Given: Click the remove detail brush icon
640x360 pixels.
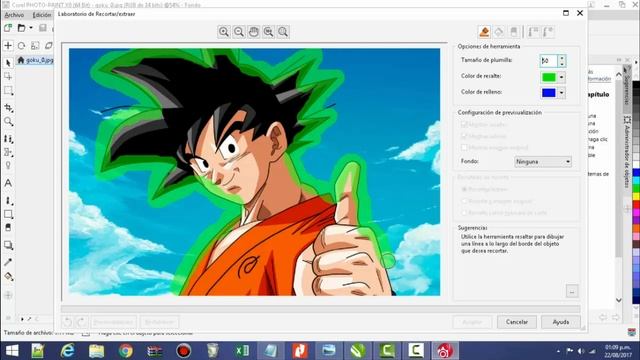Looking at the screenshot, I should (x=548, y=32).
